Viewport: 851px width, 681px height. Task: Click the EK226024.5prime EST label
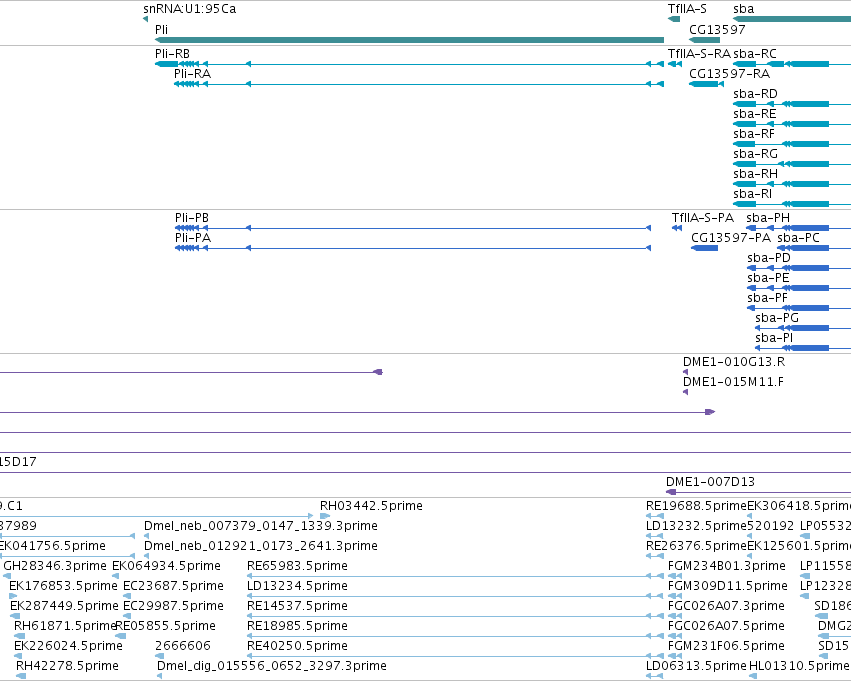(x=68, y=646)
